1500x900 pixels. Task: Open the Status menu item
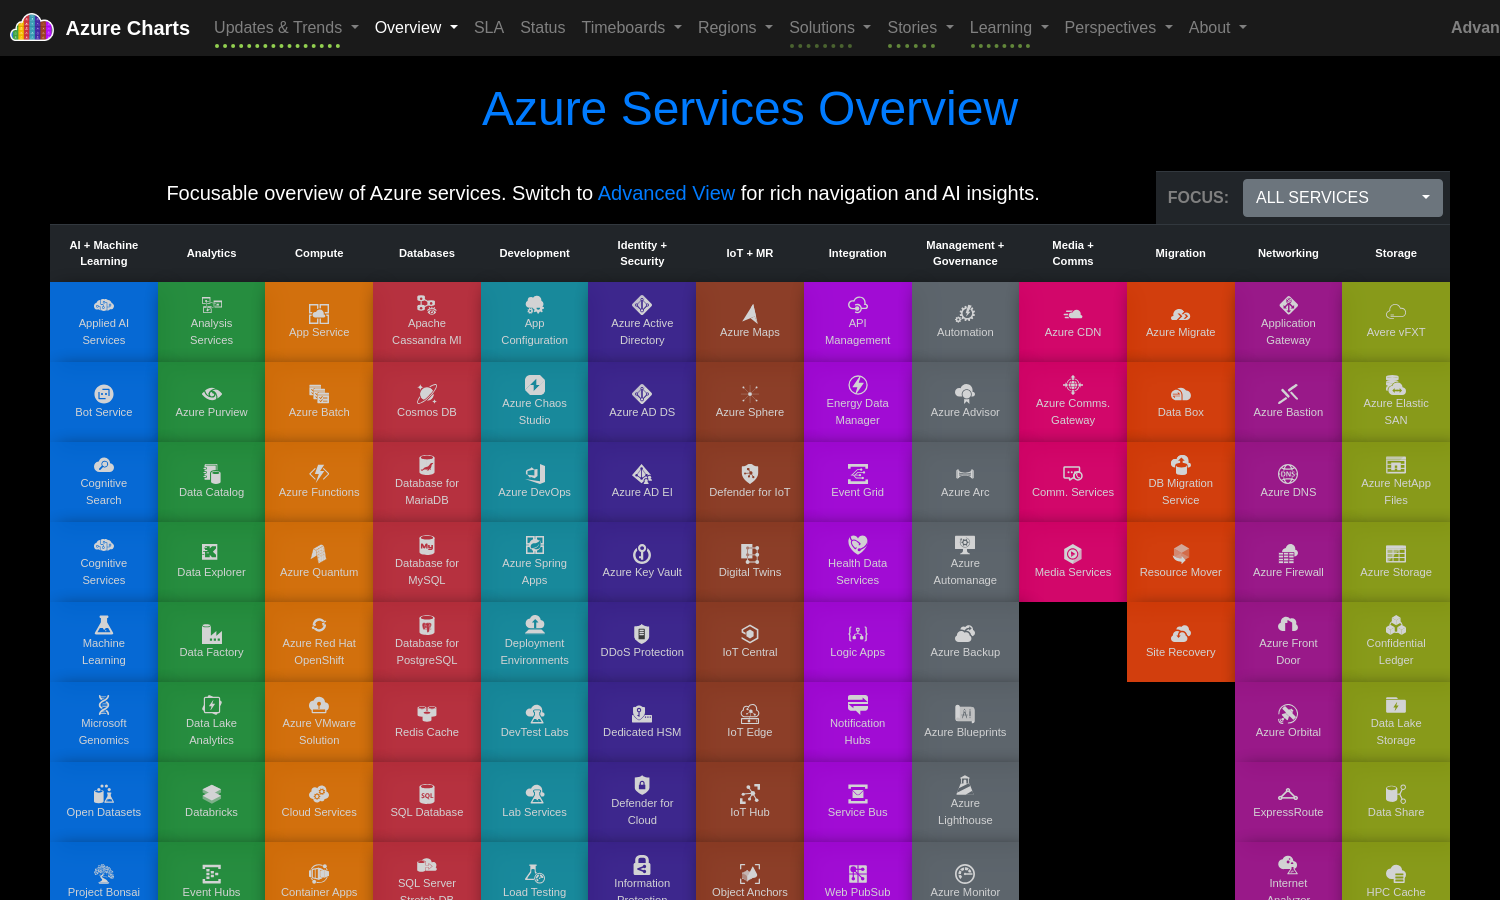tap(542, 28)
